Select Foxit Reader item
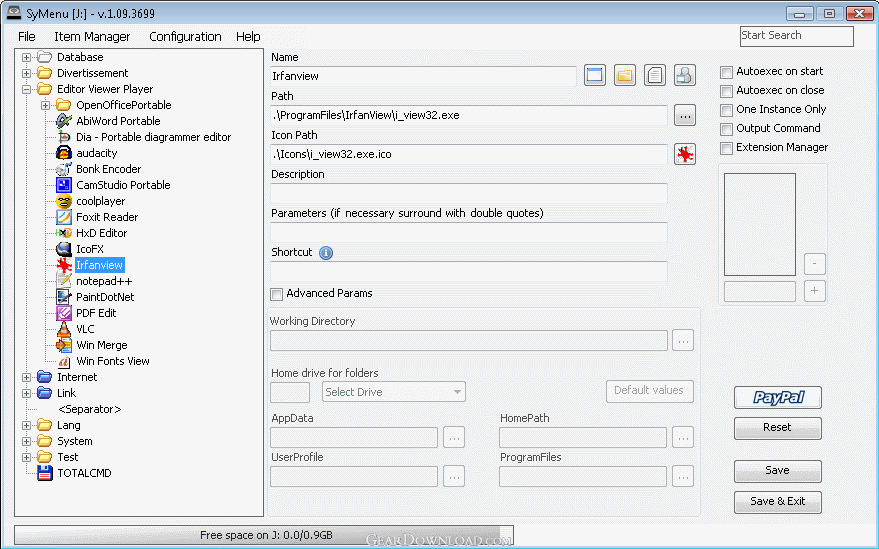The height and width of the screenshot is (549, 879). coord(107,217)
